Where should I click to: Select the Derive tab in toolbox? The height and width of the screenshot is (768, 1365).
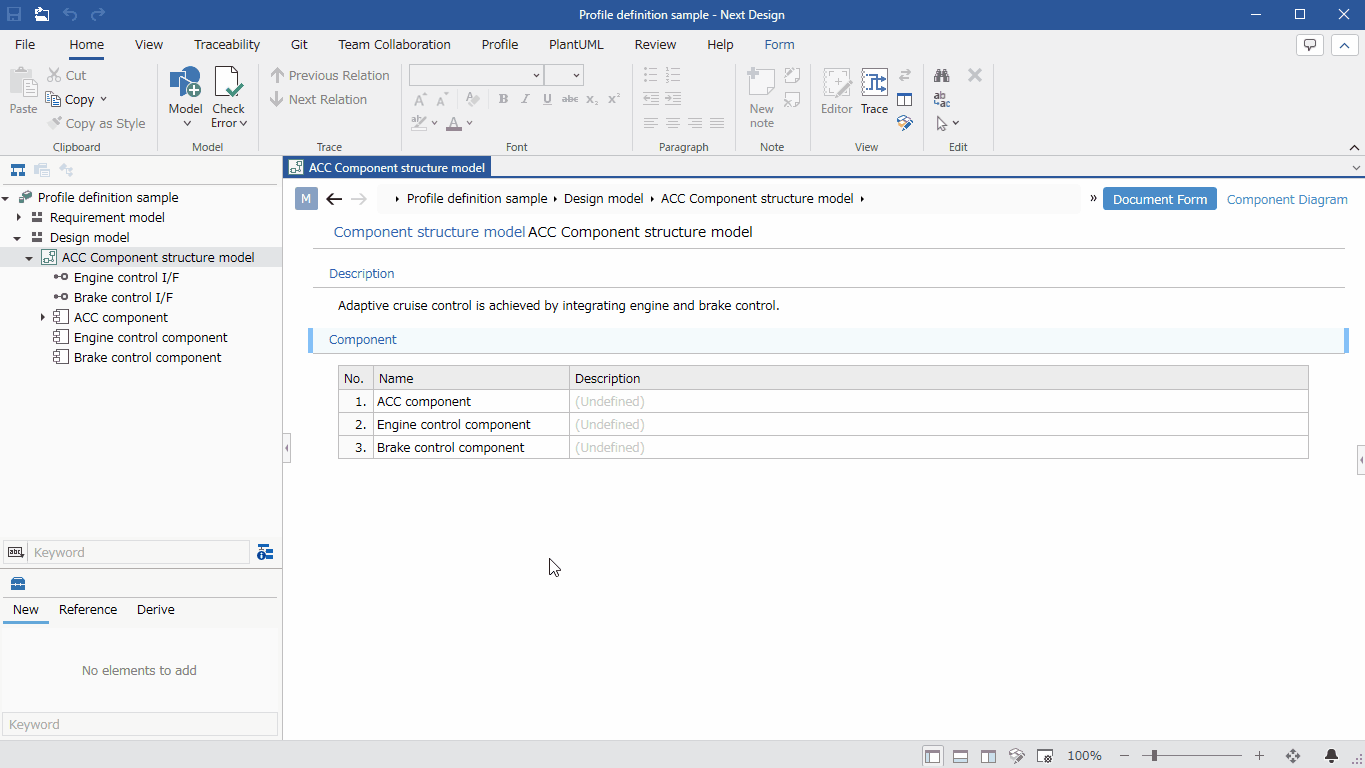156,609
